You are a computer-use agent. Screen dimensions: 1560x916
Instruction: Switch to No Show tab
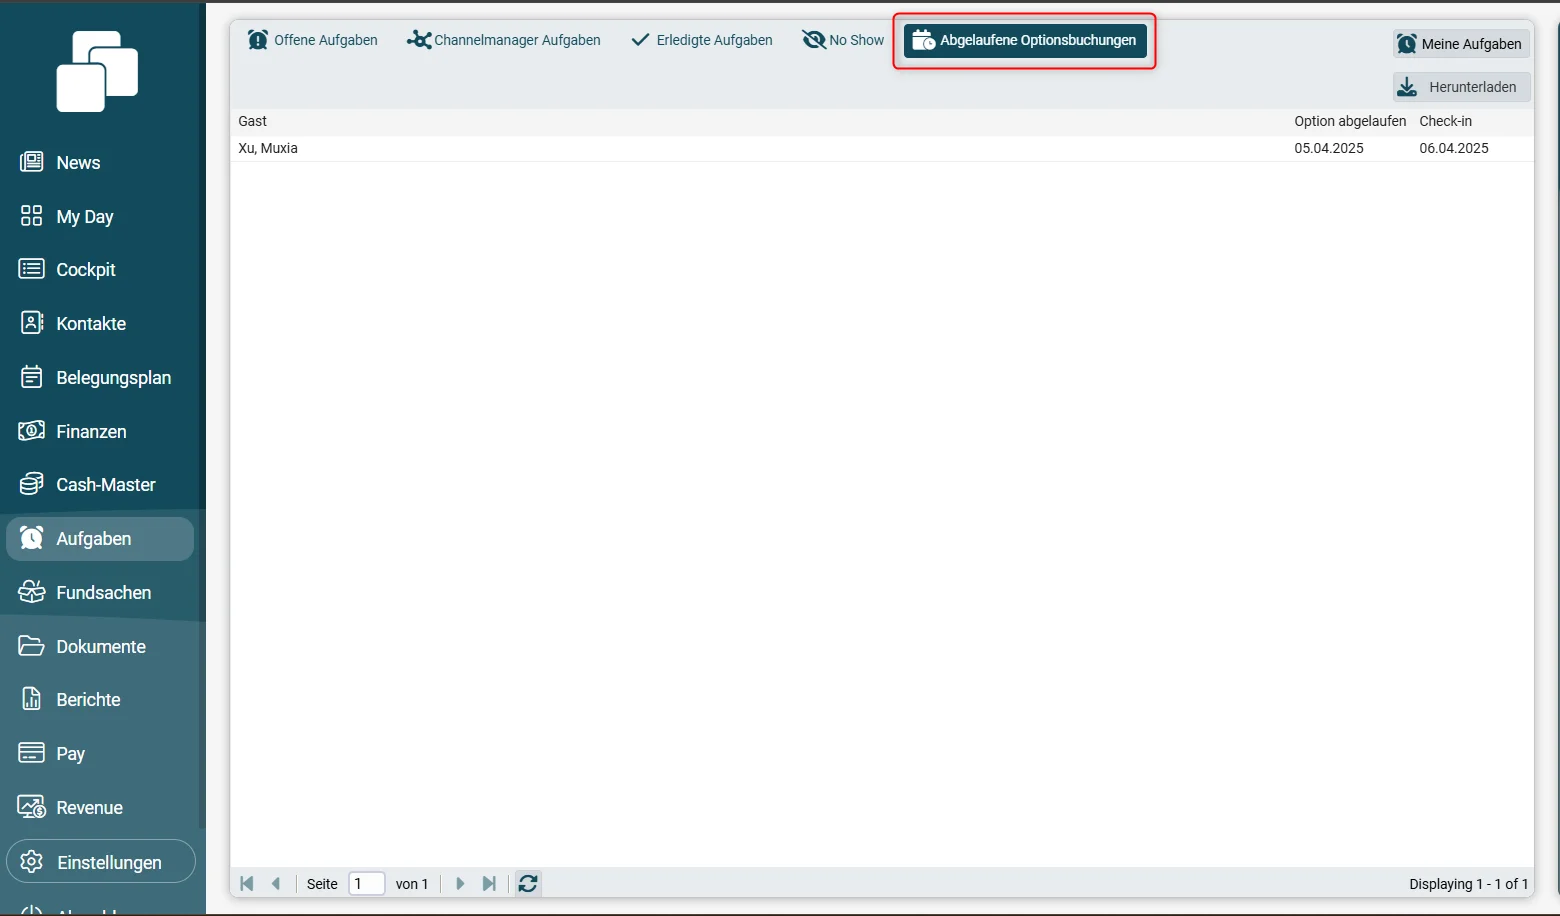point(843,40)
